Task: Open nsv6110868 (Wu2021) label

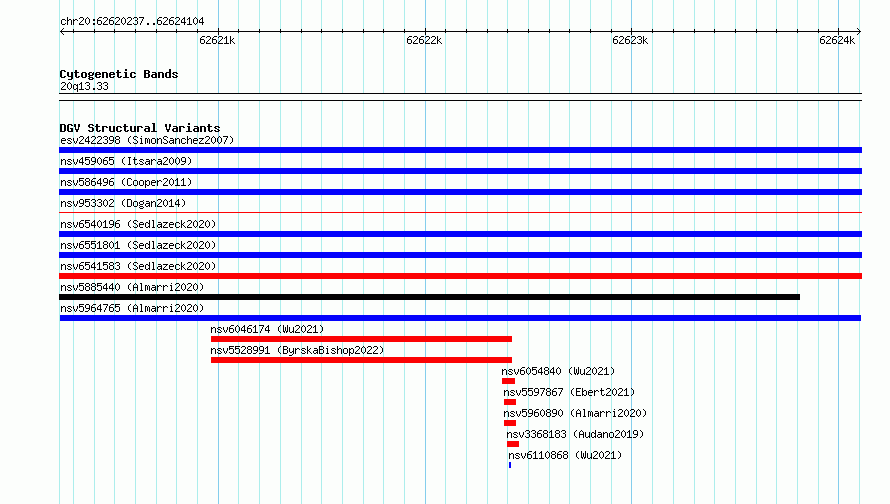Action: coord(565,455)
